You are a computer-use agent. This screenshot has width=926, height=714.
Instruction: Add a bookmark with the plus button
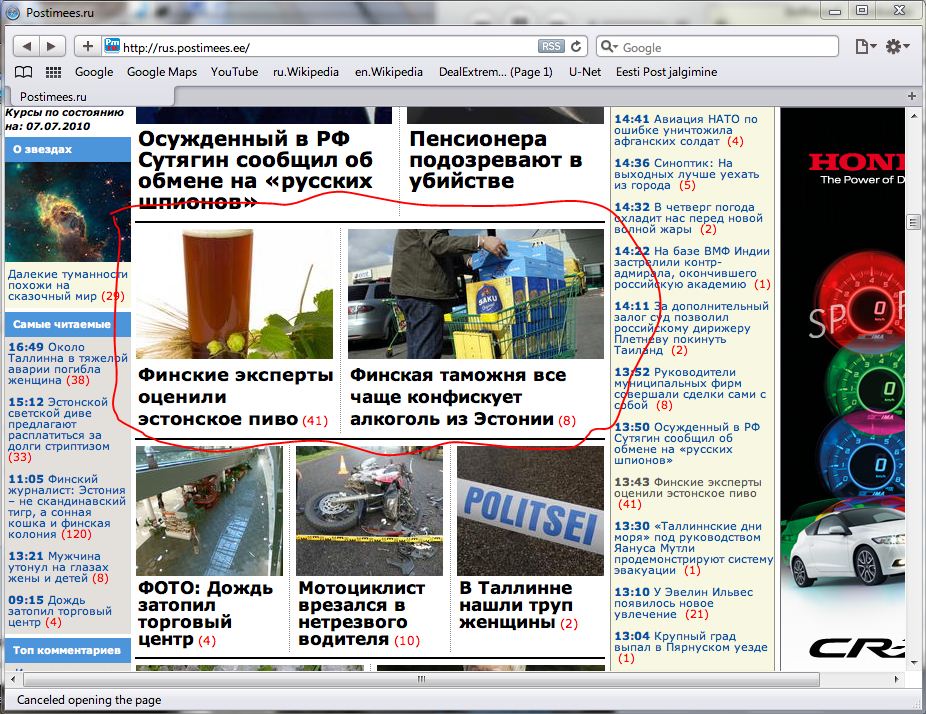pyautogui.click(x=88, y=47)
